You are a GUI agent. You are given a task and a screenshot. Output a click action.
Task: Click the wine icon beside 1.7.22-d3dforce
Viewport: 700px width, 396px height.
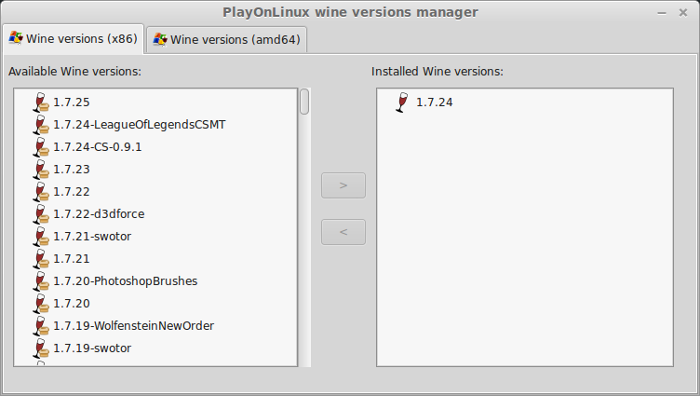coord(41,214)
